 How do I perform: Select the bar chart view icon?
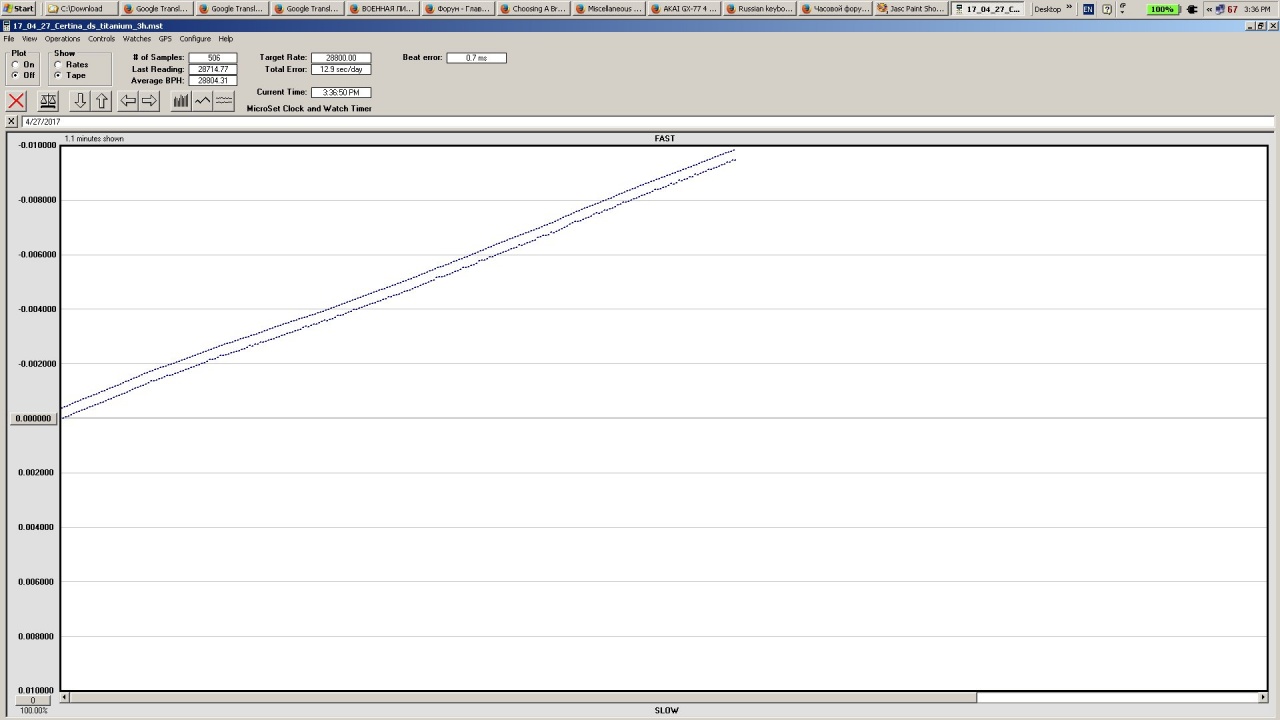click(181, 101)
